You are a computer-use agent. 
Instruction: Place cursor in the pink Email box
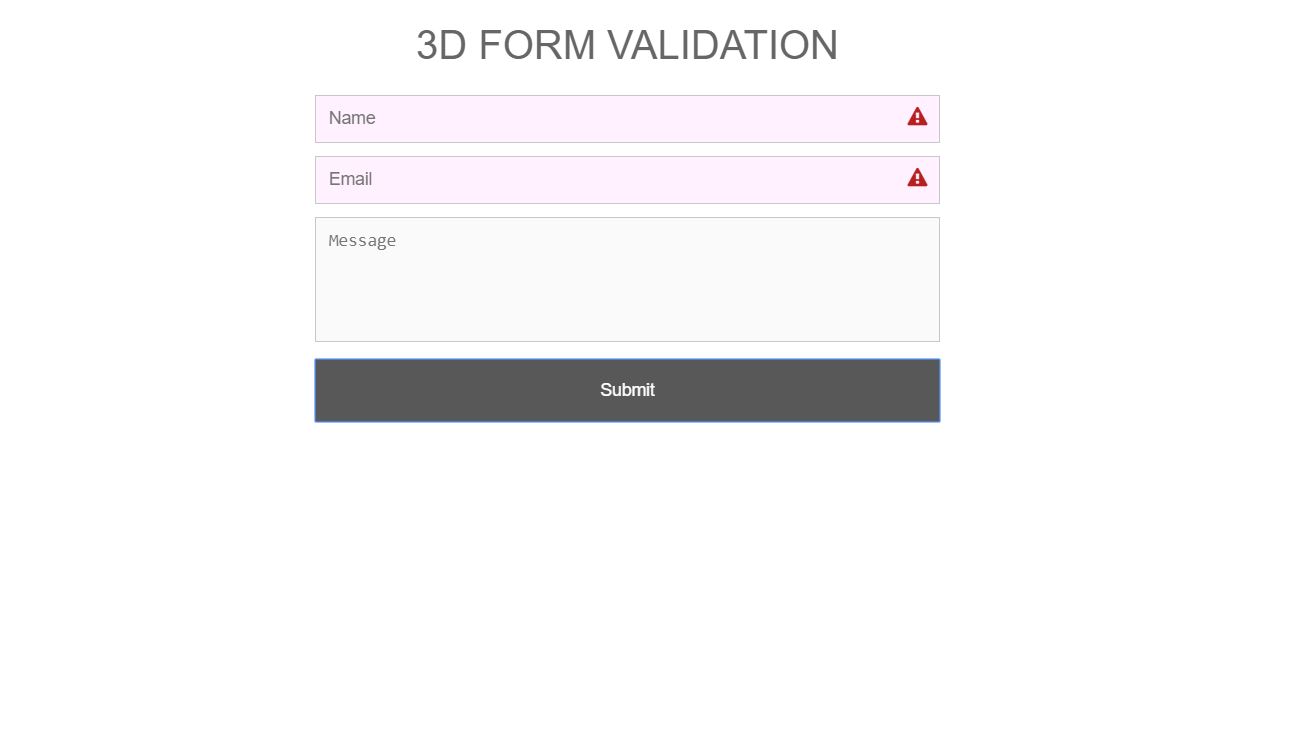(627, 180)
